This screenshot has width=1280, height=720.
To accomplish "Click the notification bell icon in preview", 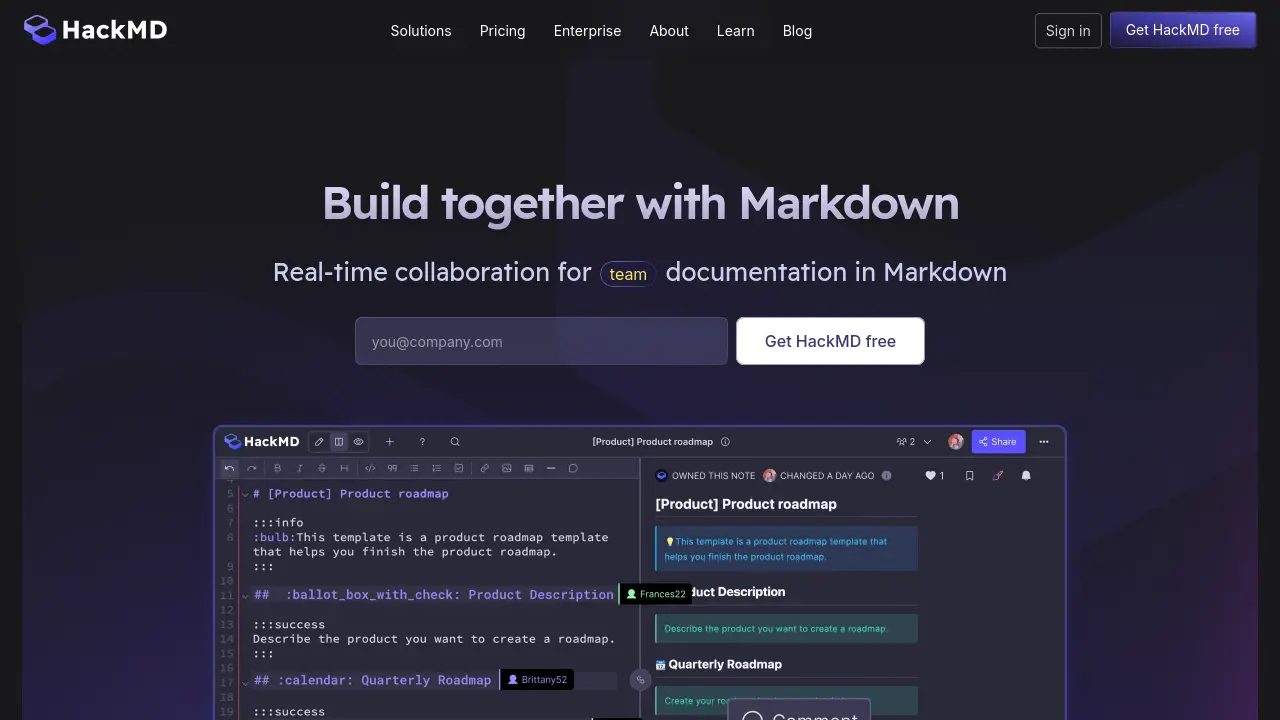I will click(x=1026, y=476).
